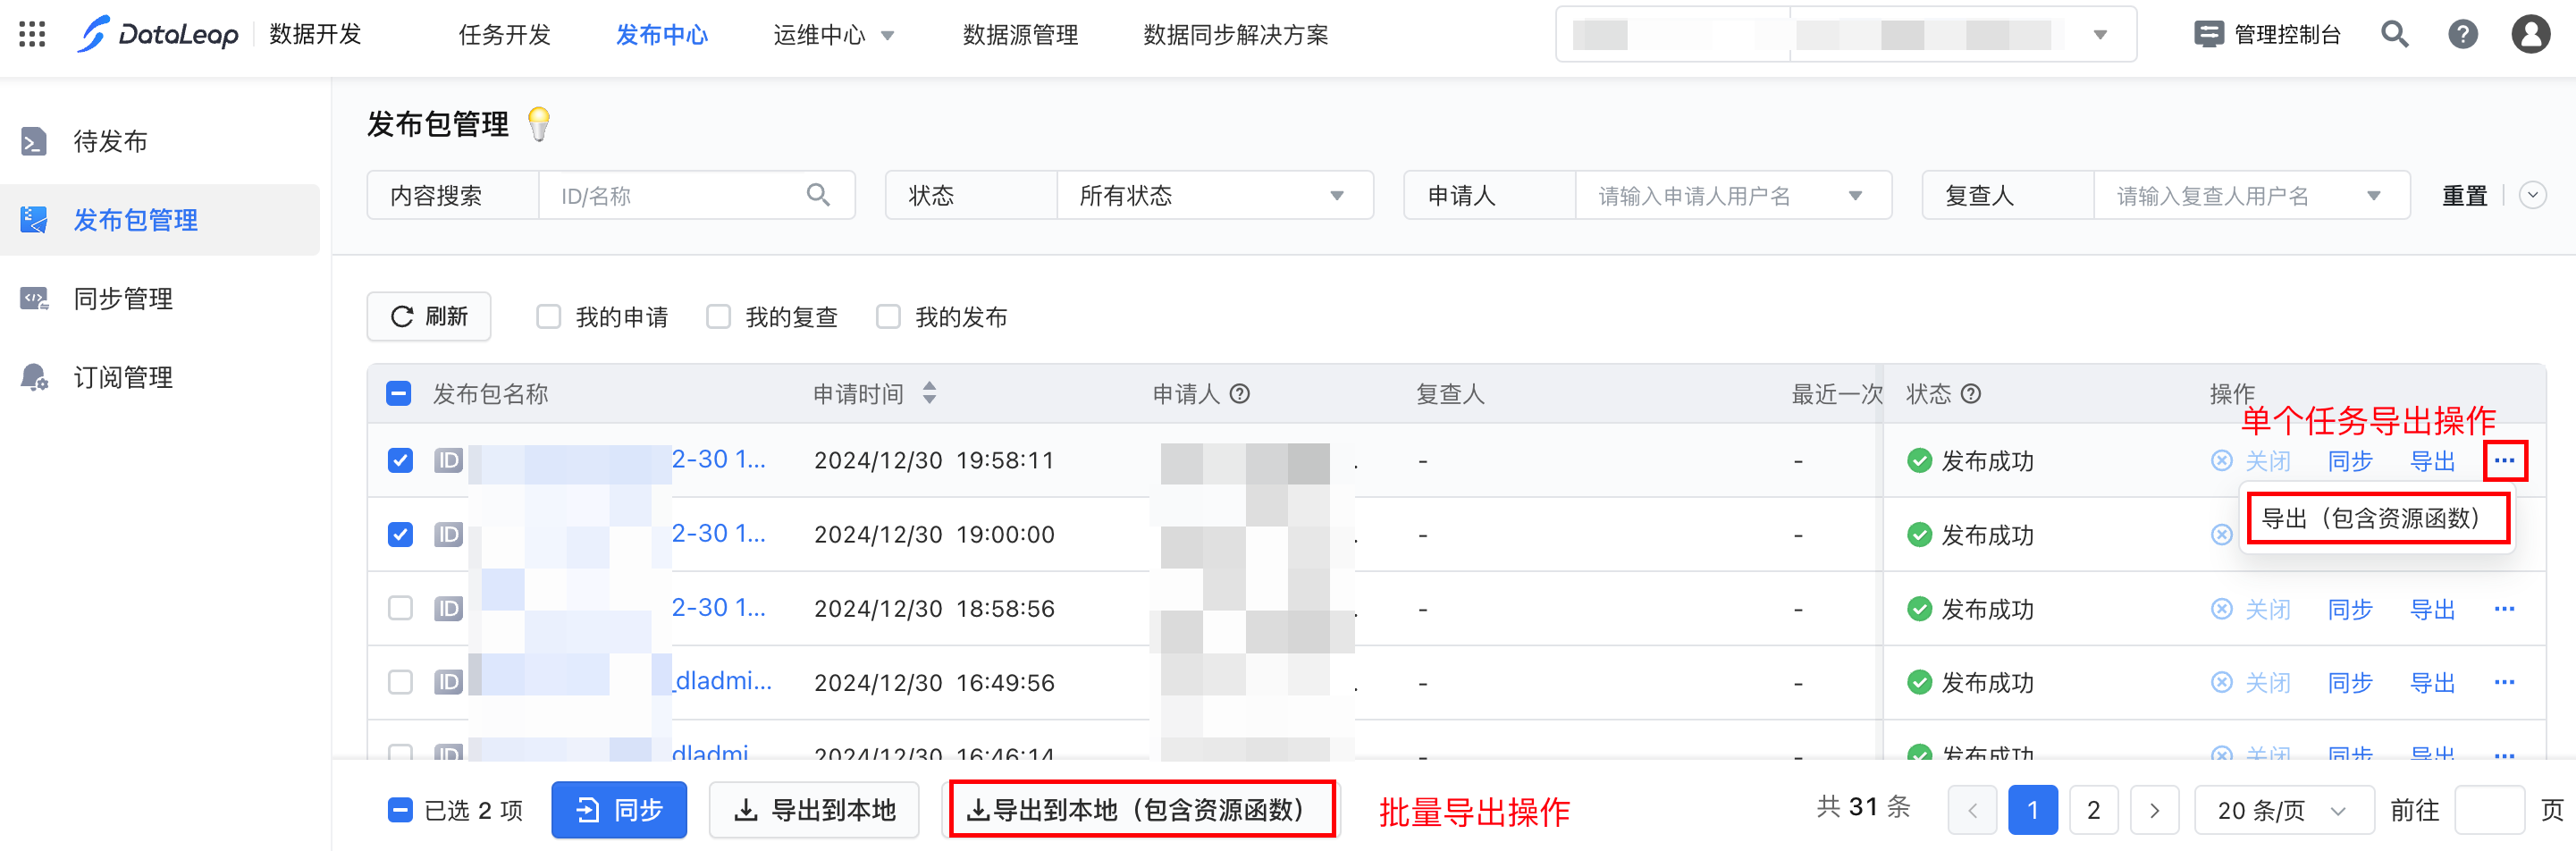
Task: Go to the previous page arrow
Action: tap(1972, 810)
